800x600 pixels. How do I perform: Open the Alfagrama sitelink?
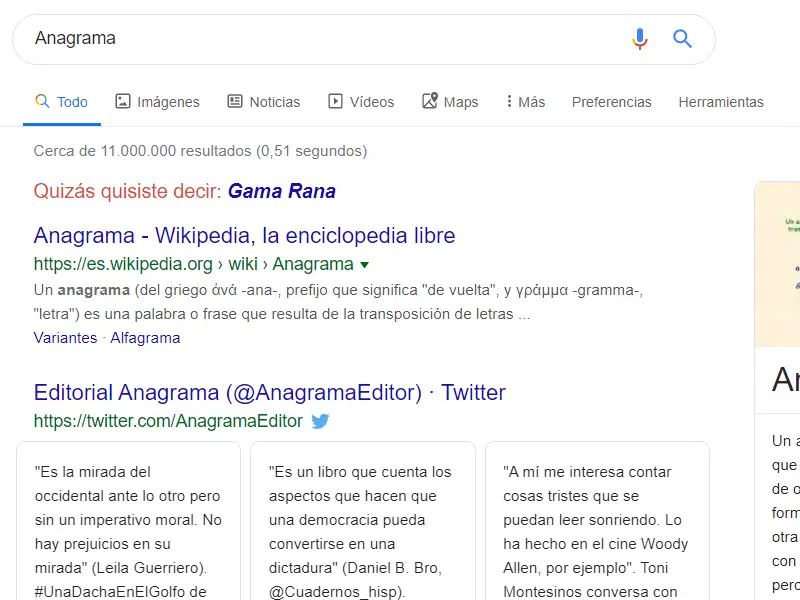tap(145, 338)
